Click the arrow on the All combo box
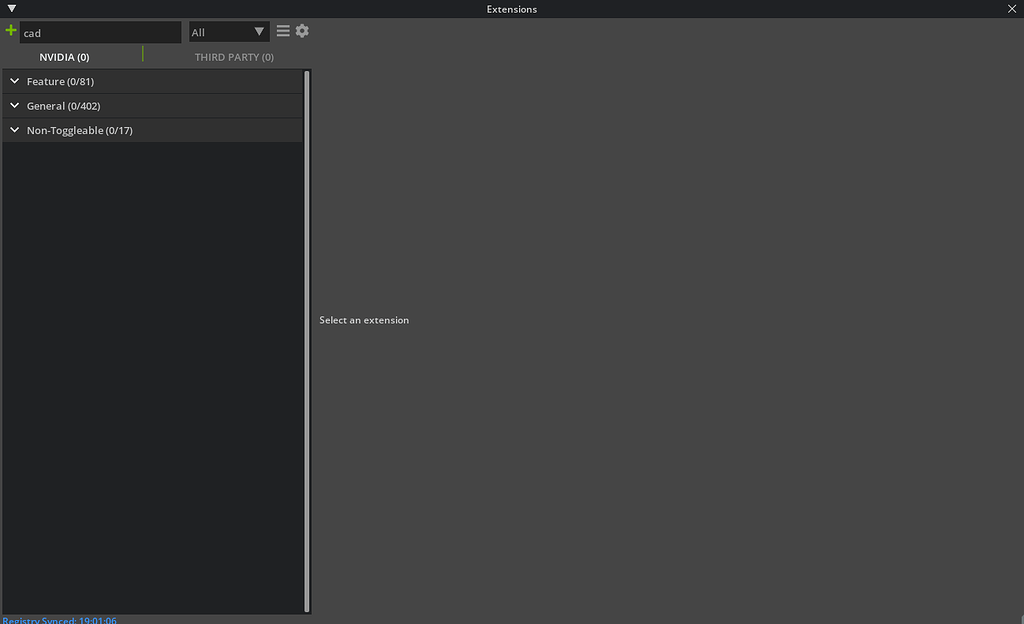The image size is (1024, 624). [258, 31]
